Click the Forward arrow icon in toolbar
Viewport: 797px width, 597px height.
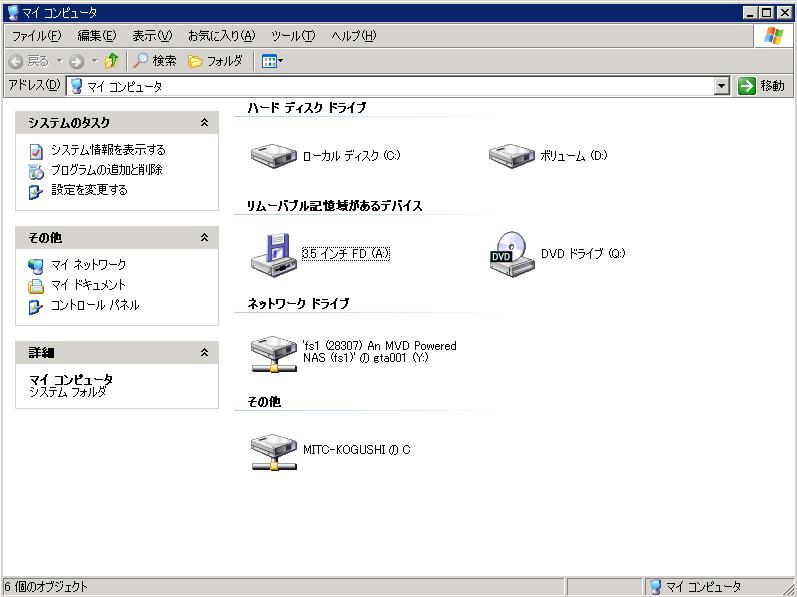[x=76, y=61]
